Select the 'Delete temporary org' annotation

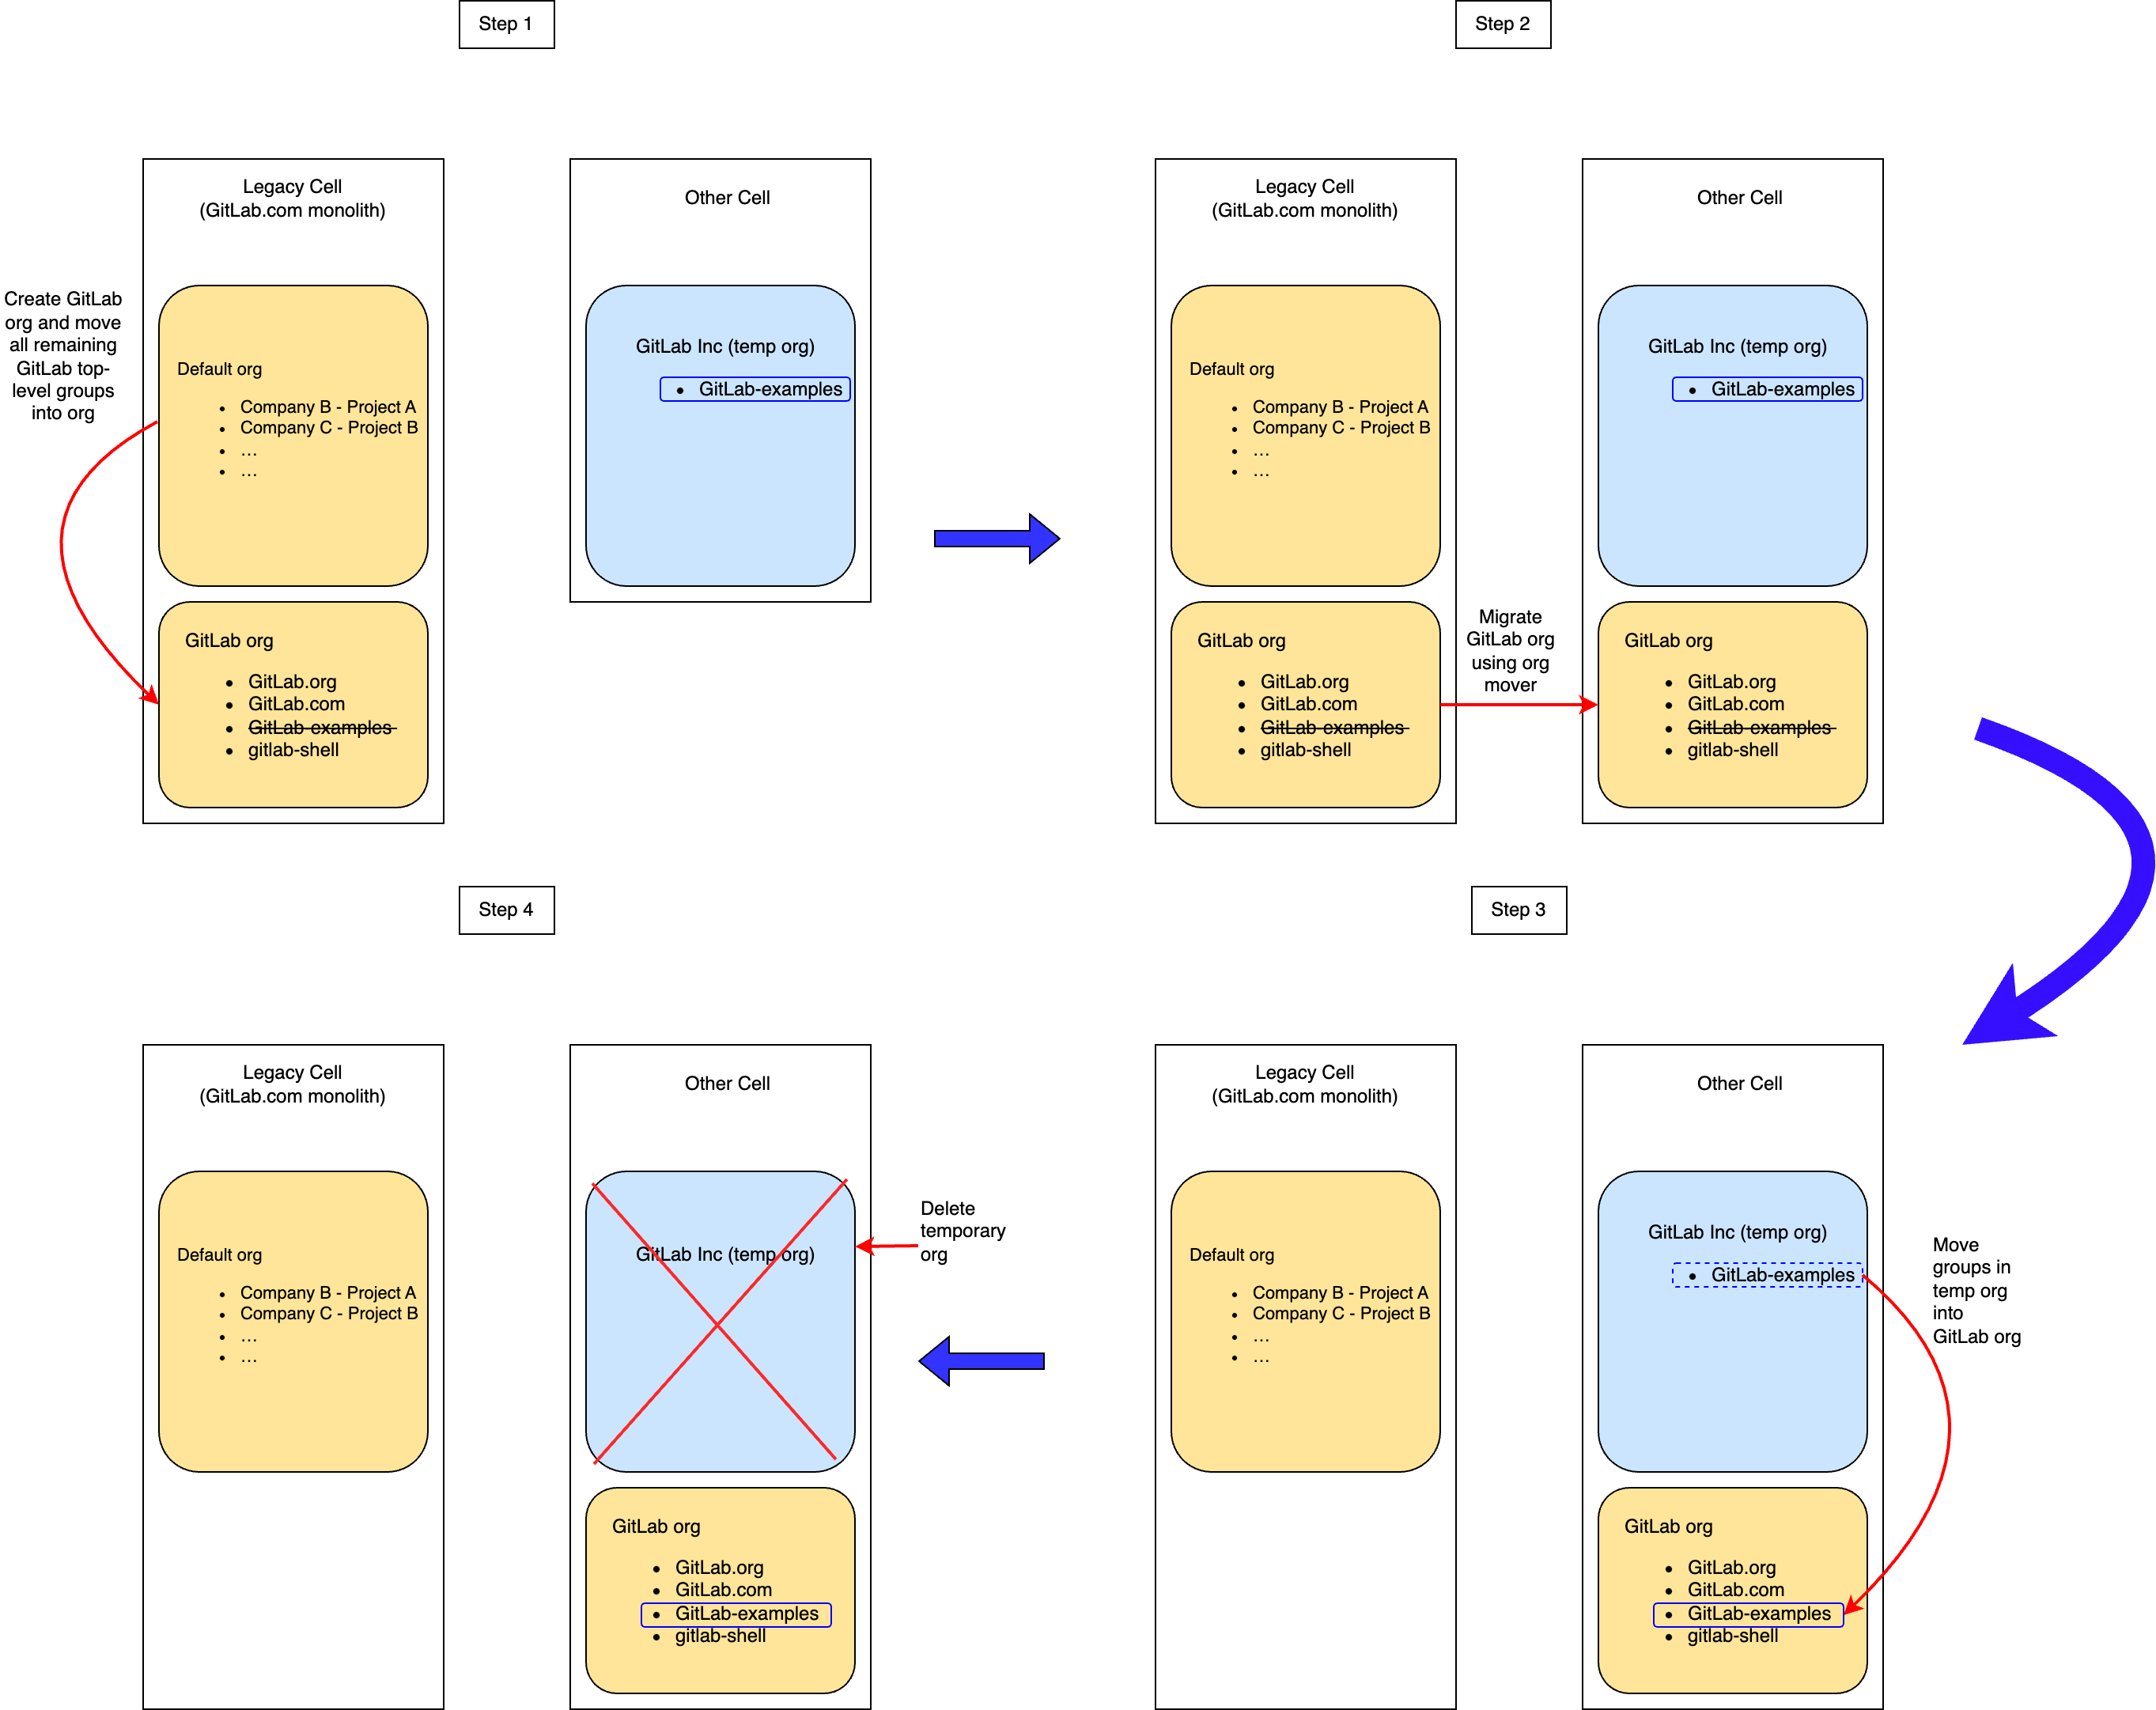point(962,1231)
